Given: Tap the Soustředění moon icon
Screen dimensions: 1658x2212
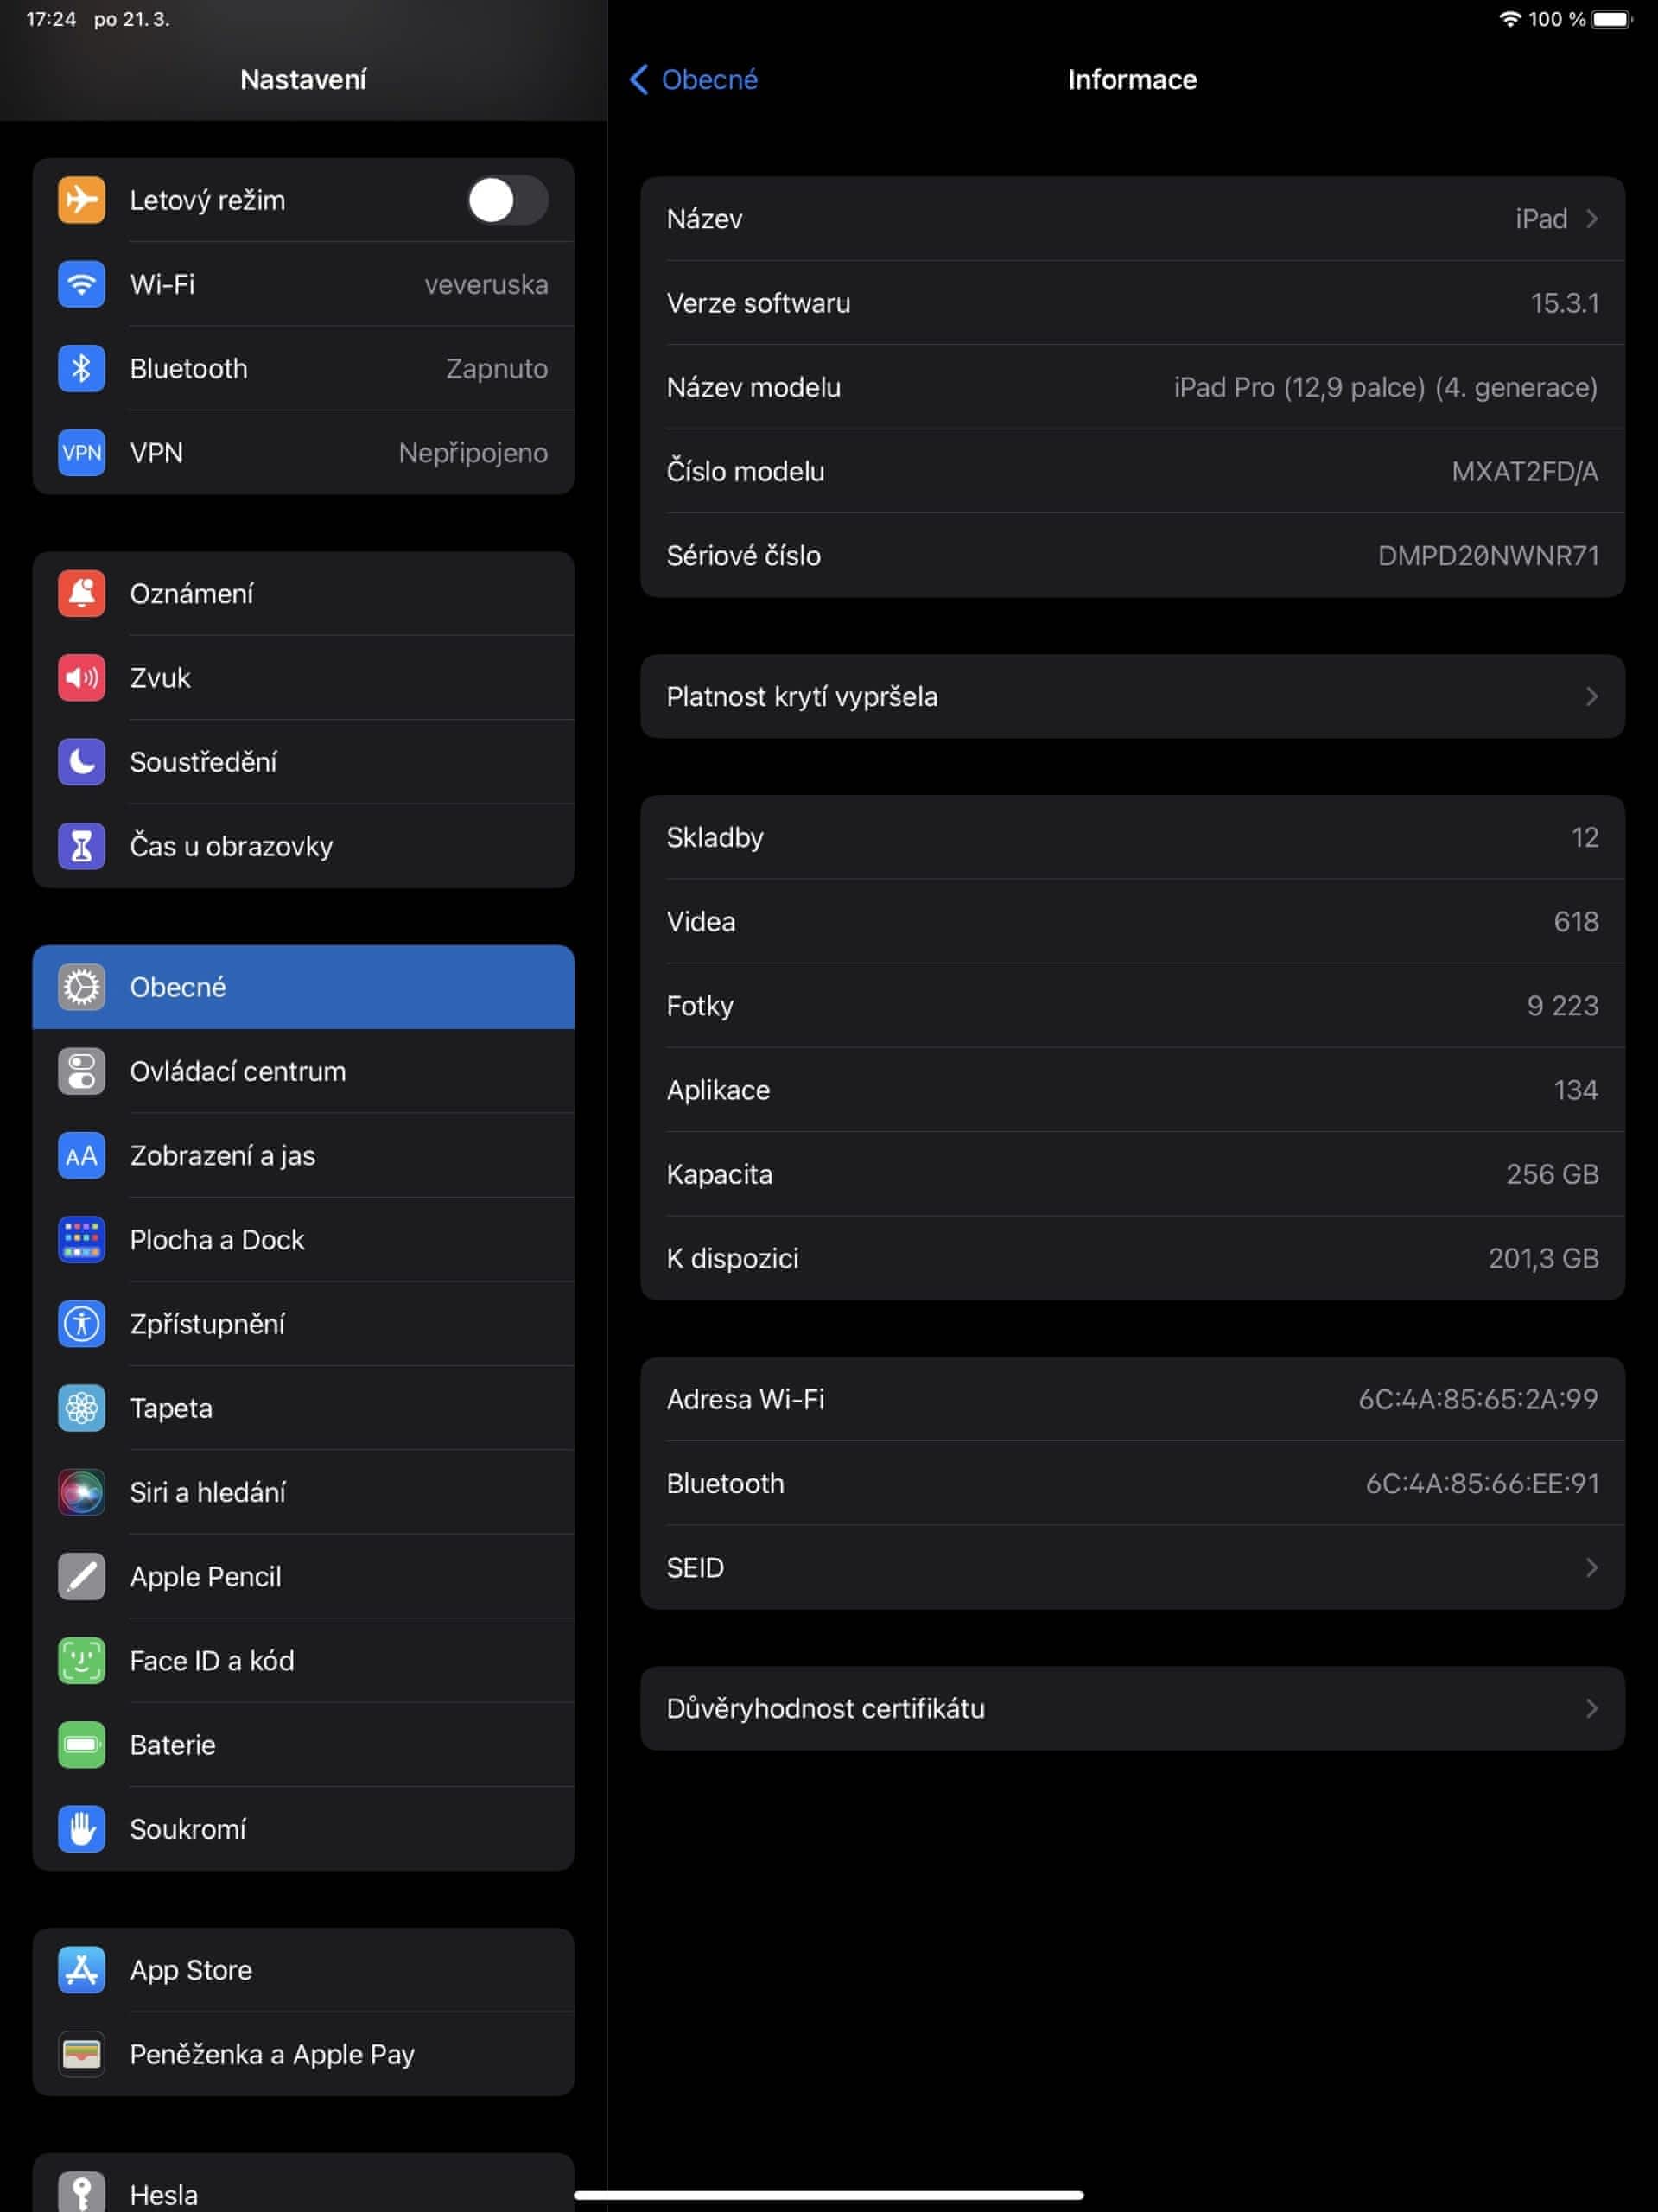Looking at the screenshot, I should click(81, 761).
